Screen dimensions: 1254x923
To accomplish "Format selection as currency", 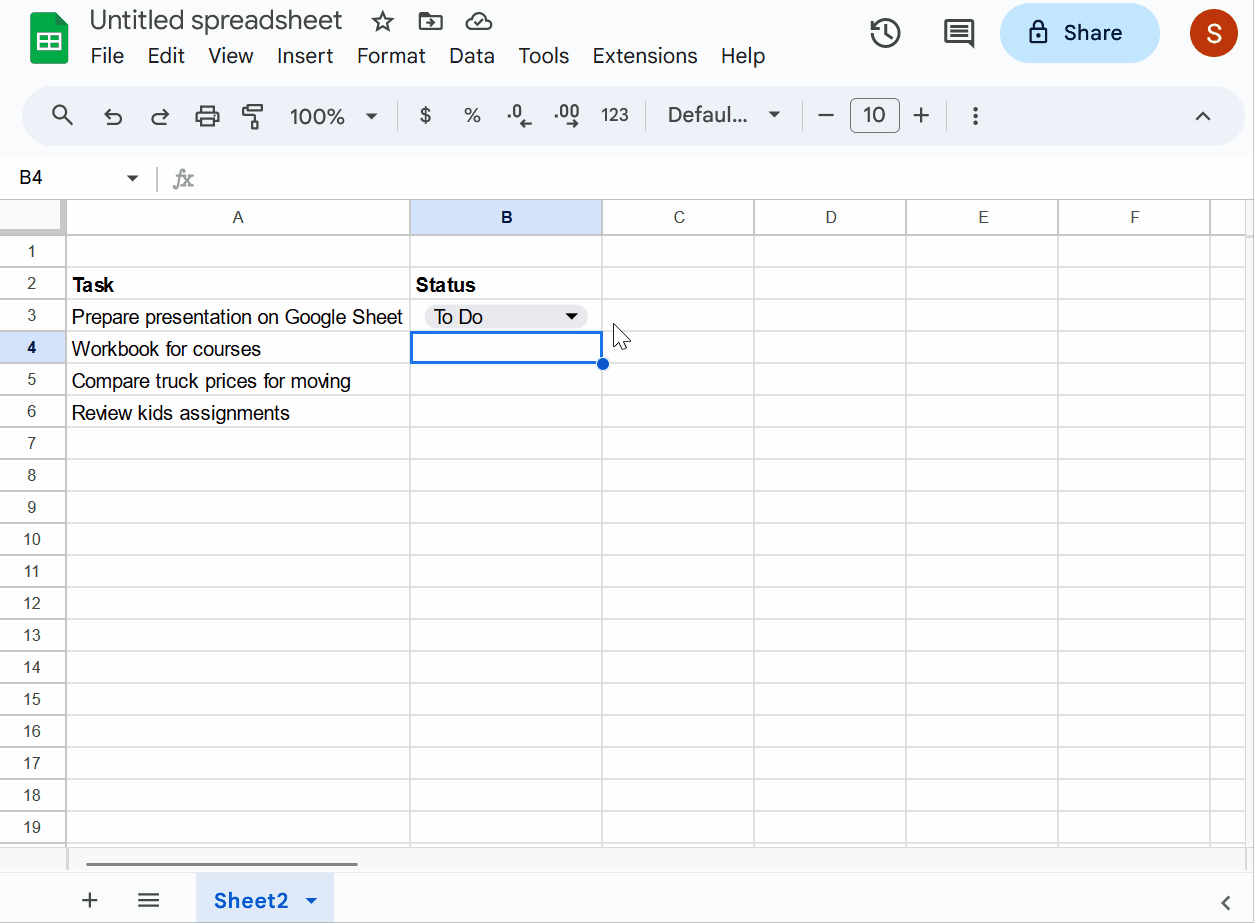I will [x=425, y=115].
